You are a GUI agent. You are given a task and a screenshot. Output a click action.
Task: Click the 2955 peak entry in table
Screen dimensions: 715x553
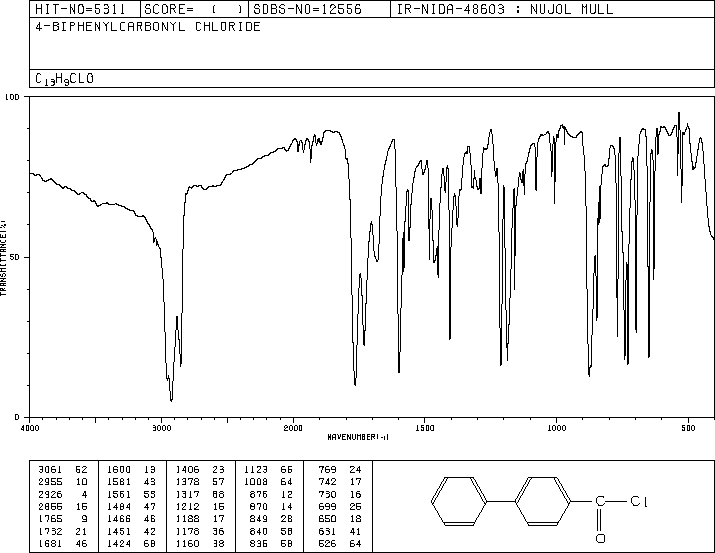click(63, 482)
